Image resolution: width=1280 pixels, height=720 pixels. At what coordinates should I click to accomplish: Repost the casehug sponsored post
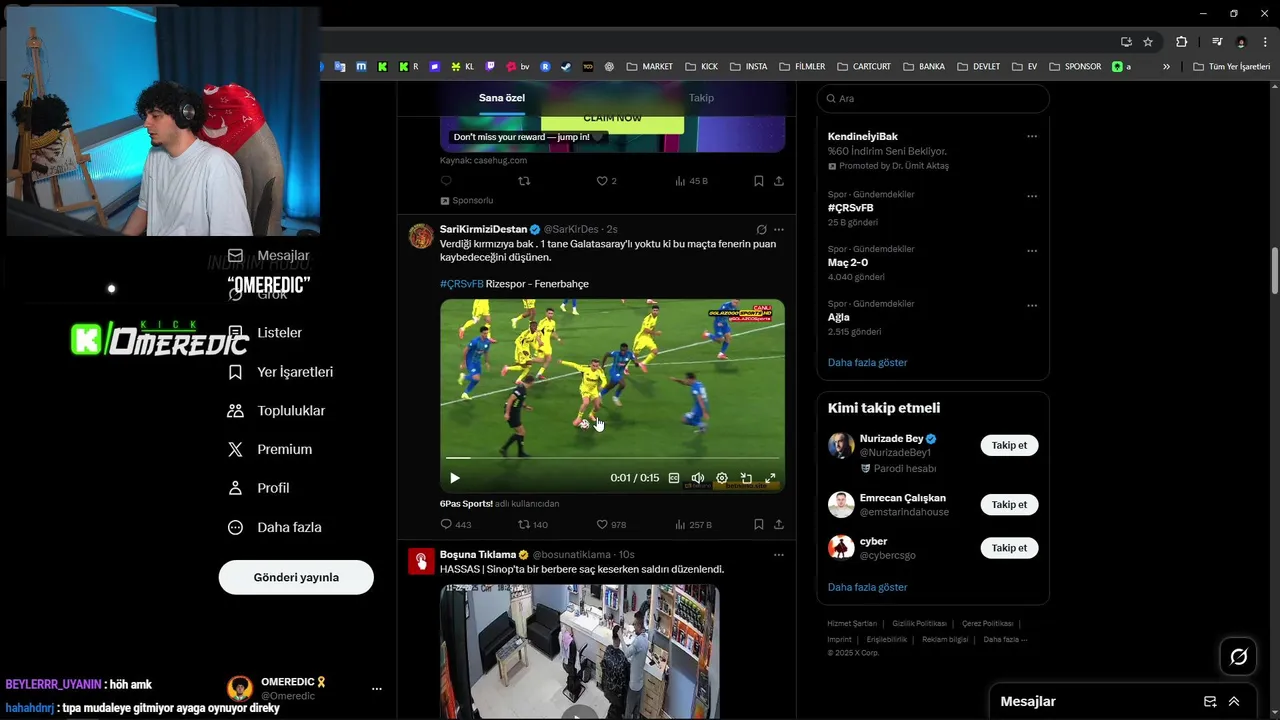pos(524,181)
